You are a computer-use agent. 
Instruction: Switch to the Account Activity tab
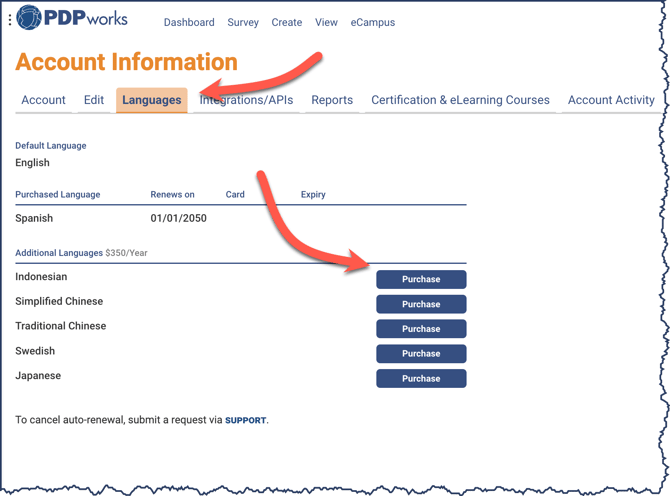(x=611, y=100)
